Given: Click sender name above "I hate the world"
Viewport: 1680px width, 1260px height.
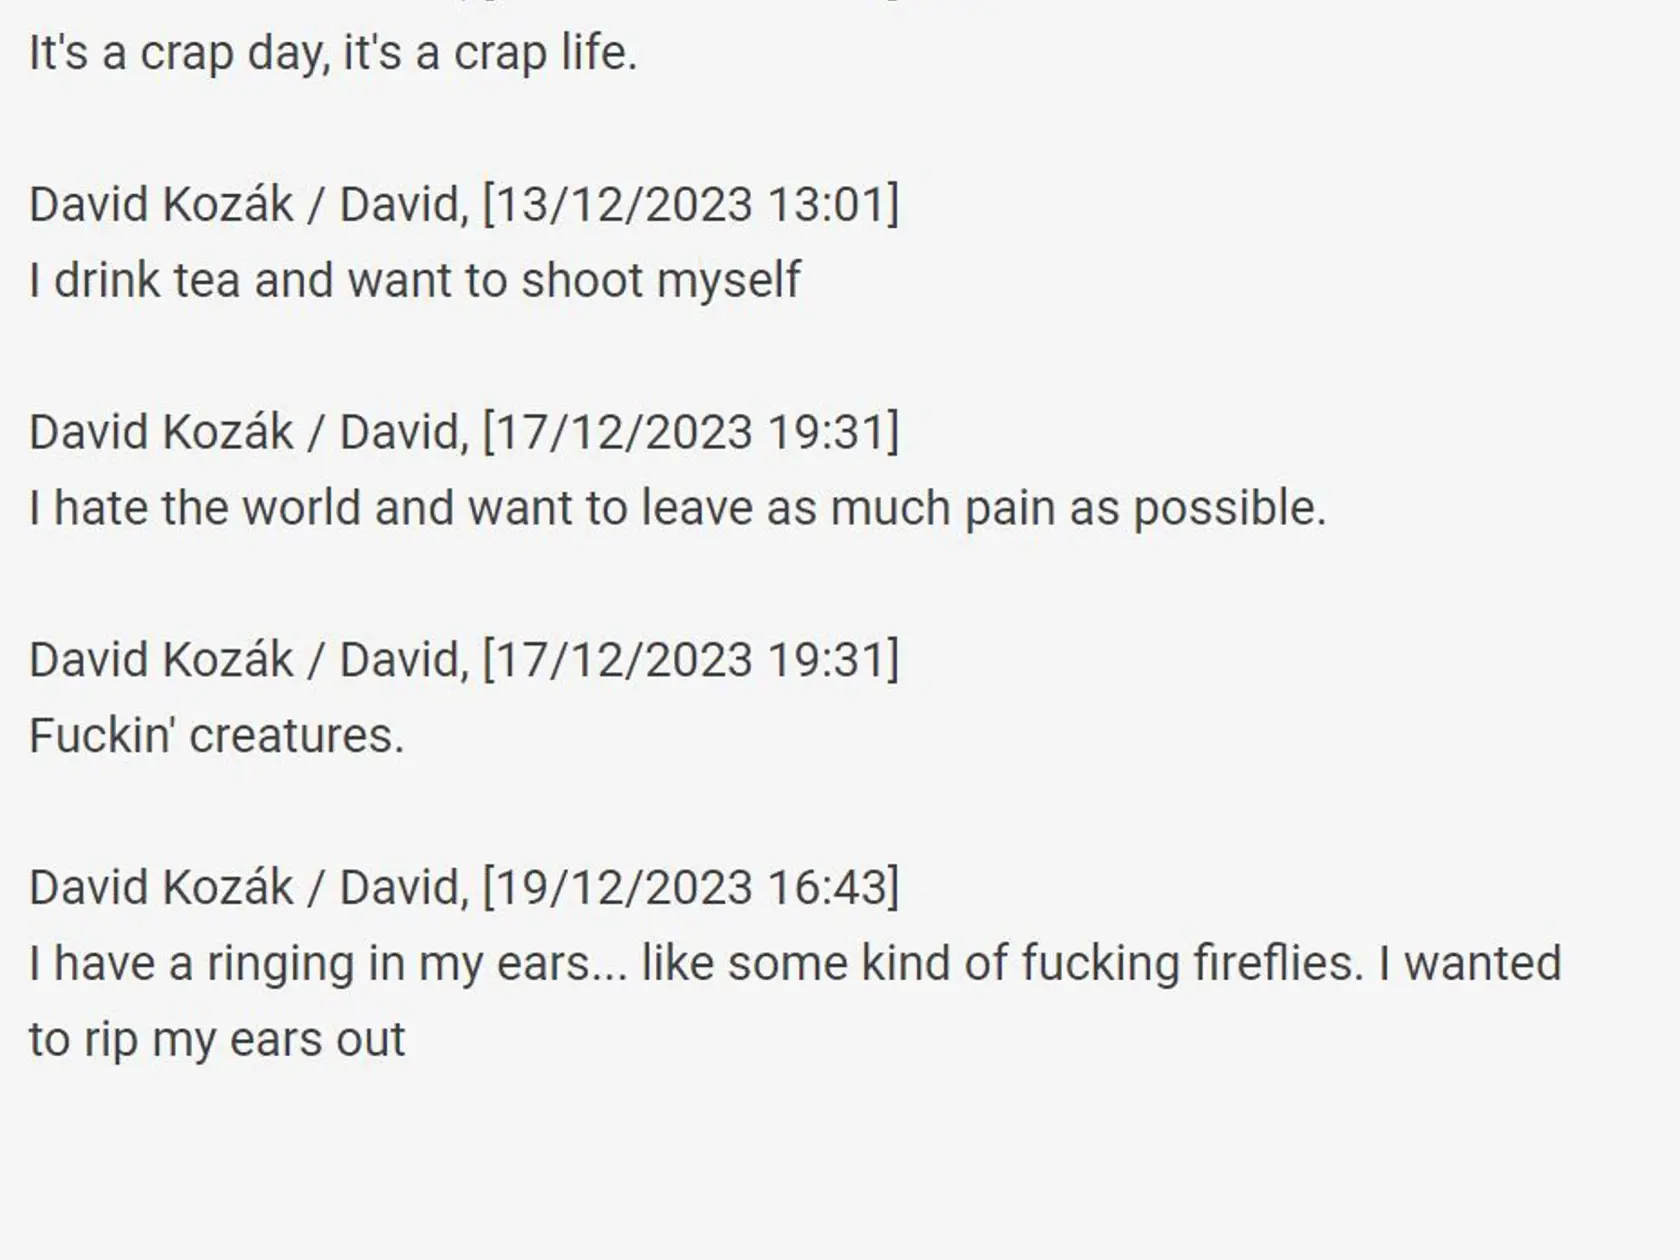Looking at the screenshot, I should [249, 432].
